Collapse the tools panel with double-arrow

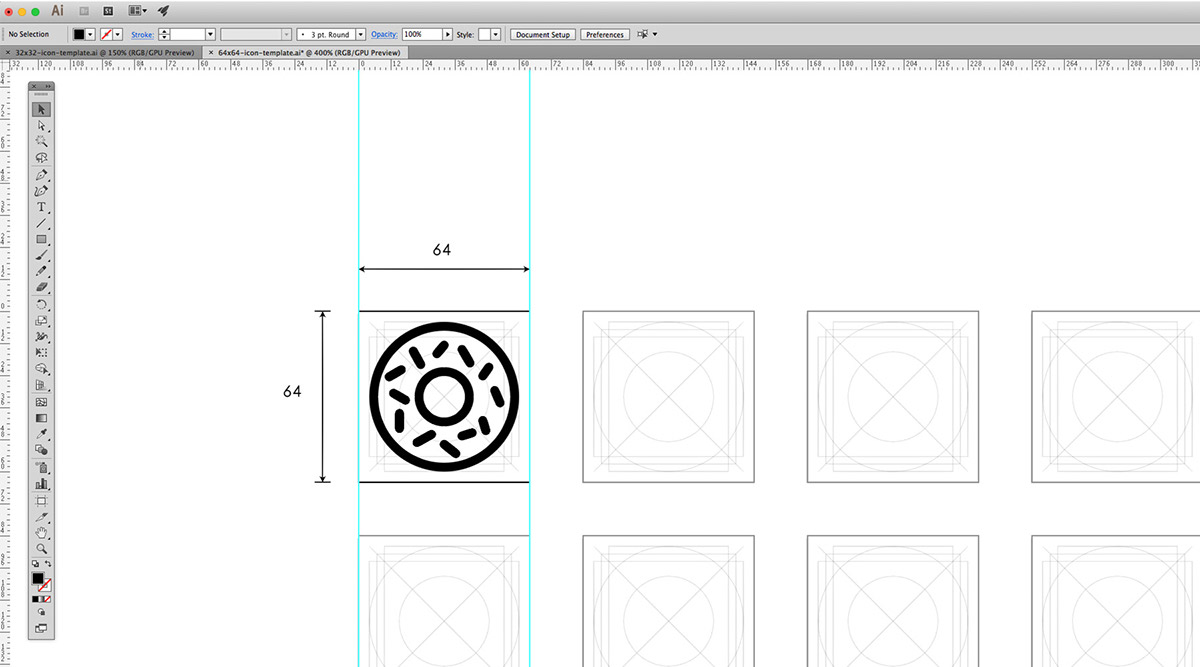[48, 86]
